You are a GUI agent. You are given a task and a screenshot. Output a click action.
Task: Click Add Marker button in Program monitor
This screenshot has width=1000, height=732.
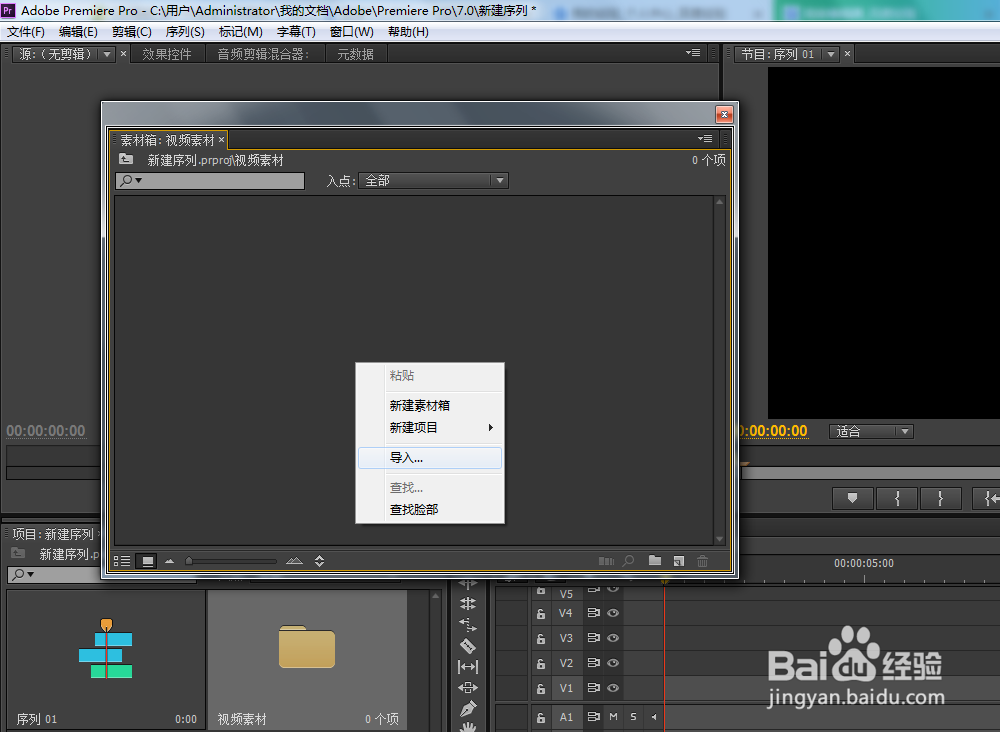(x=852, y=498)
